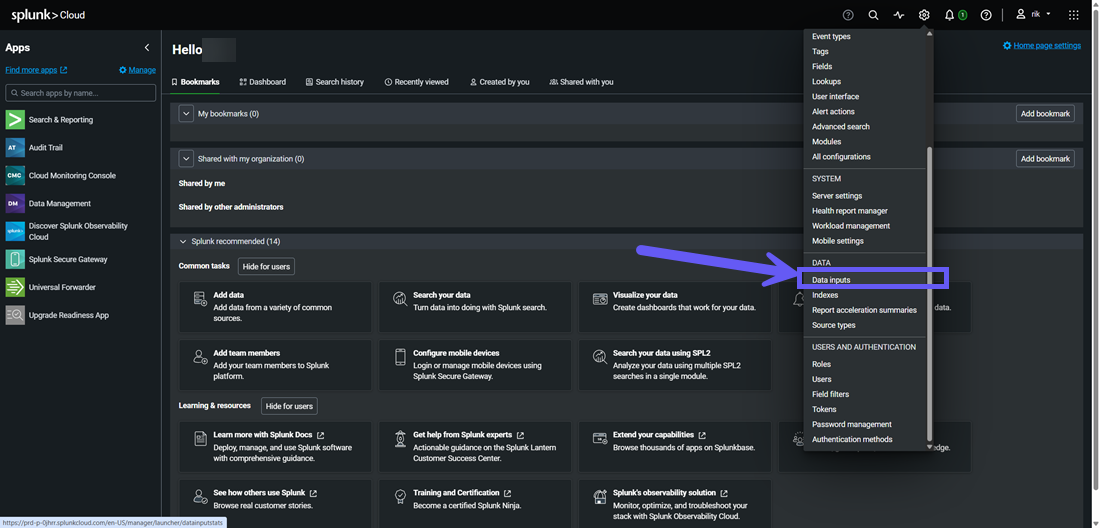Collapse the Splunk recommended section
Image resolution: width=1100 pixels, height=528 pixels.
point(183,241)
